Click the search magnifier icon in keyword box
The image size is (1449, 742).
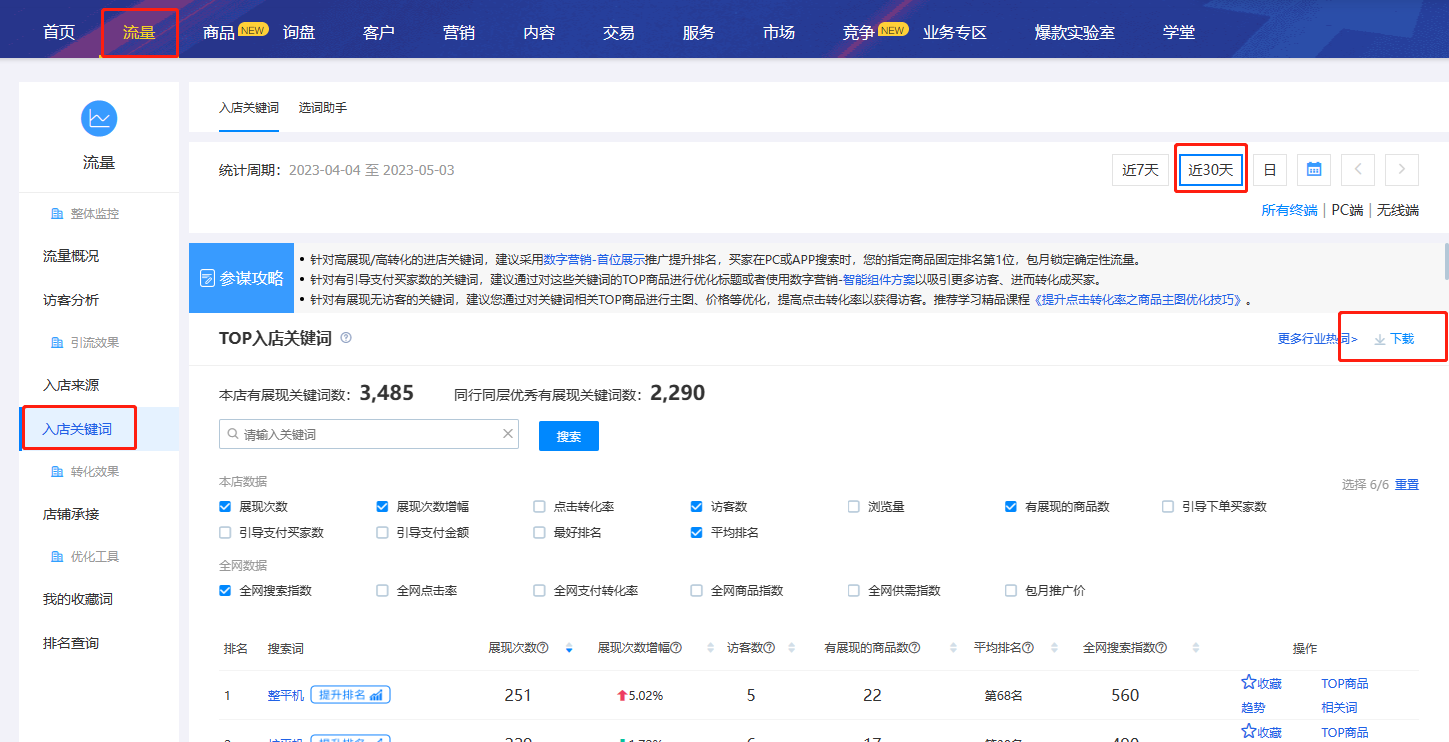point(234,435)
